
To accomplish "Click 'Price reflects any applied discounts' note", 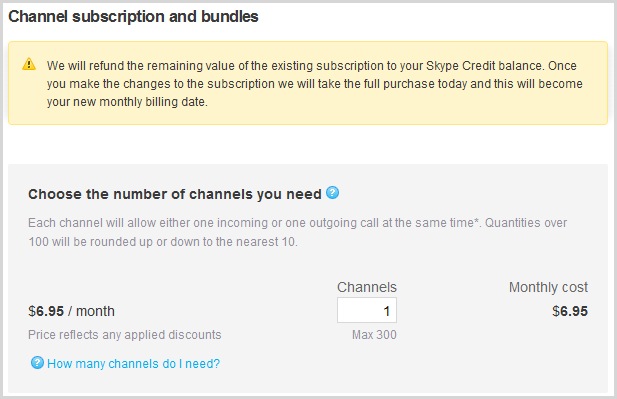I will (x=125, y=335).
